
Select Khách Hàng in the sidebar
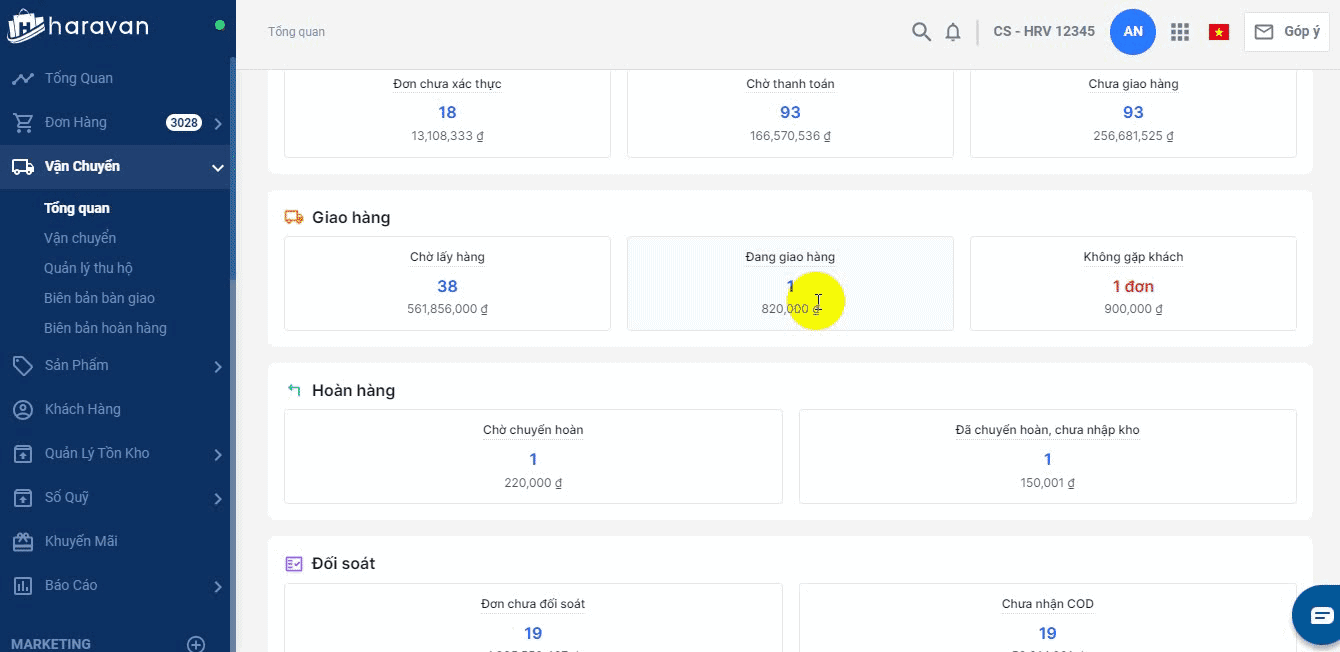[82, 409]
